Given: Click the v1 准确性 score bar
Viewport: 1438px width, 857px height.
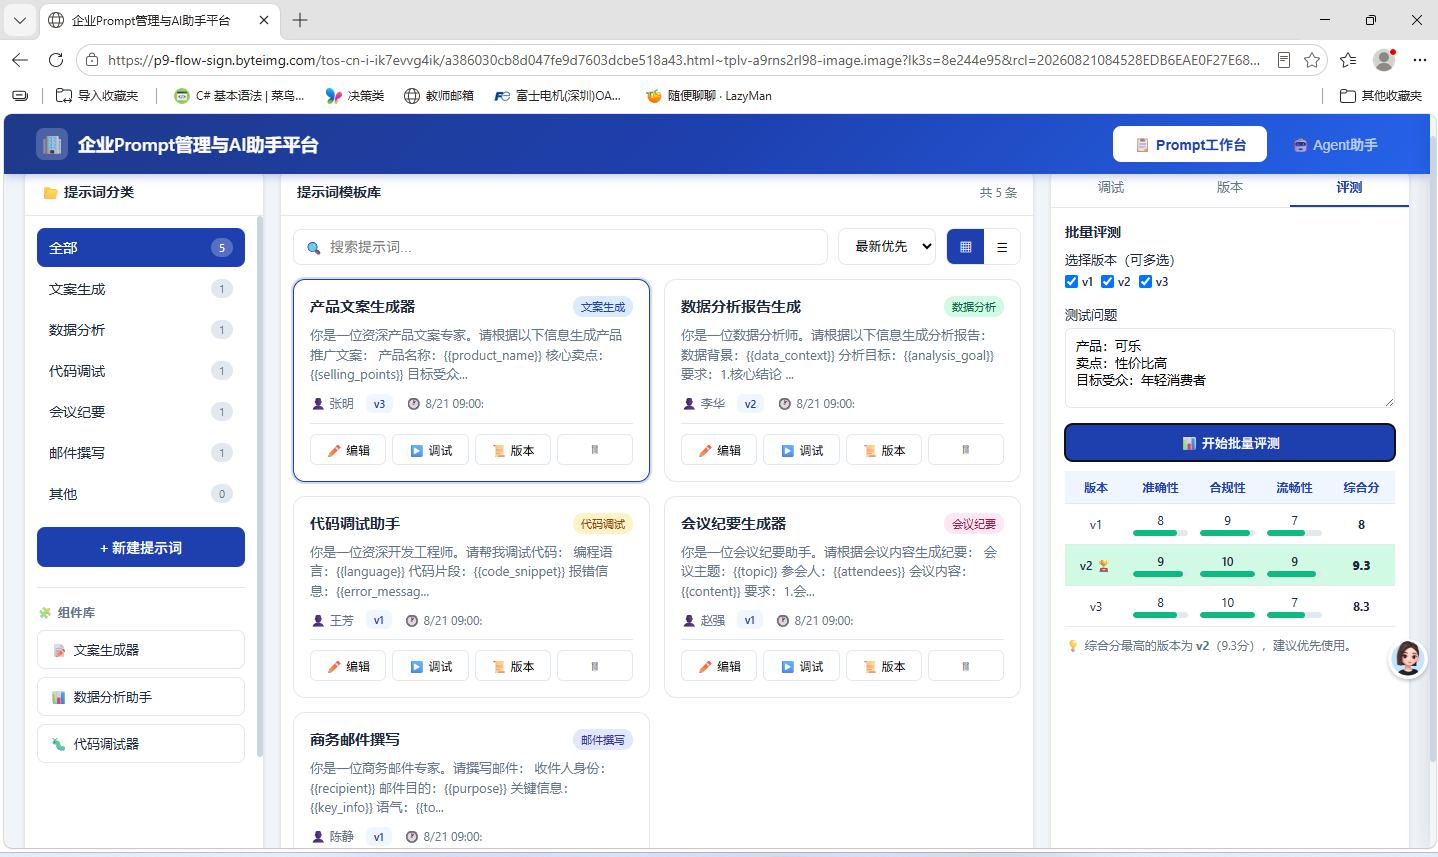Looking at the screenshot, I should 1160,533.
